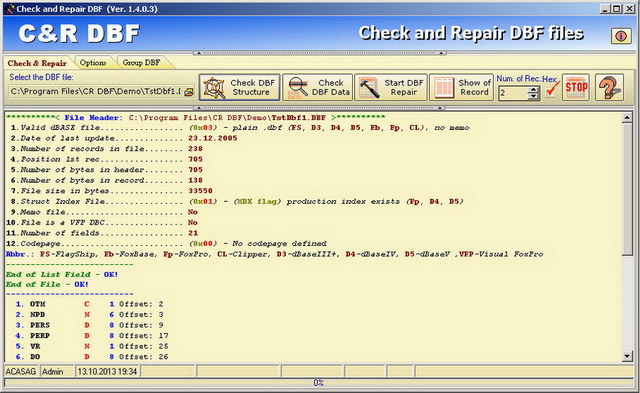Decrease Num. of Rec. spinner value
The width and height of the screenshot is (640, 393).
coord(533,97)
